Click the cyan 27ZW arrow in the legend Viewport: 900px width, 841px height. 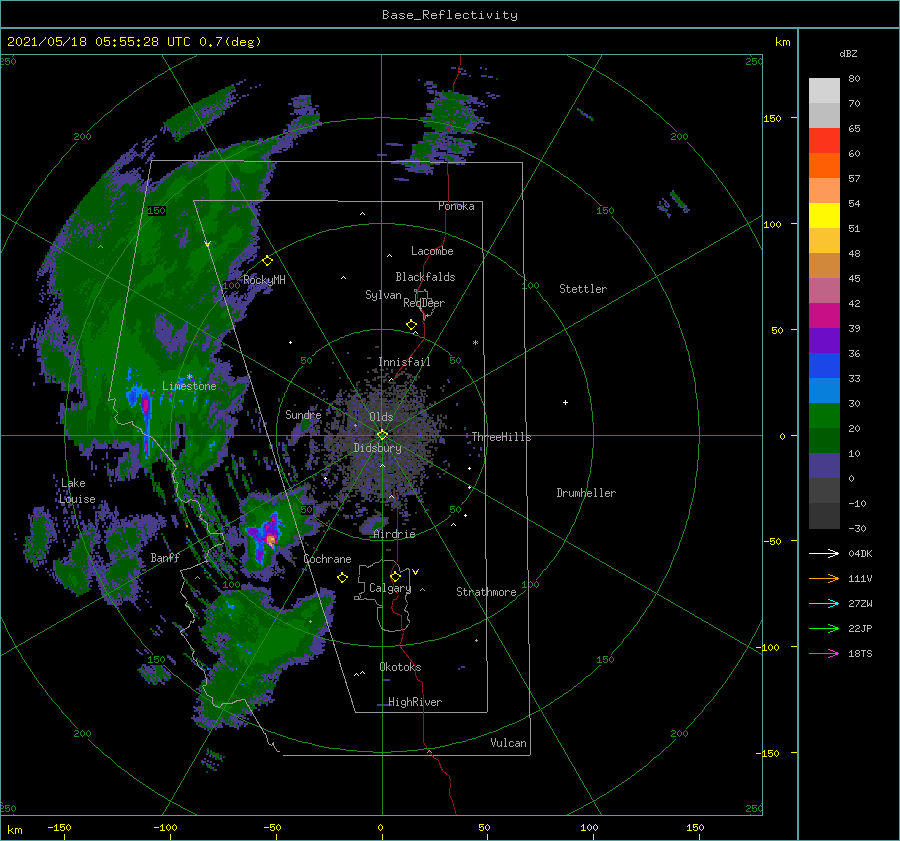pyautogui.click(x=824, y=603)
